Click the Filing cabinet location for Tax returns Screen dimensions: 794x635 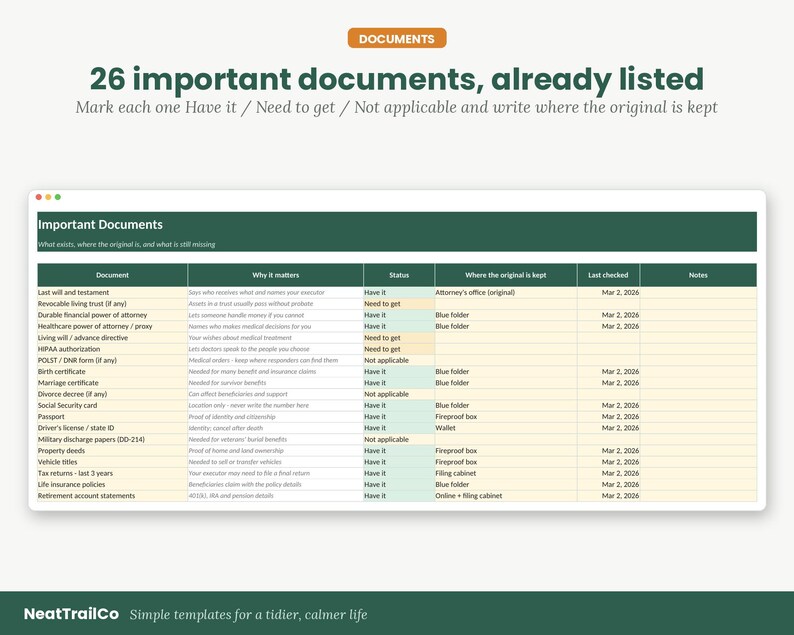tap(506, 473)
